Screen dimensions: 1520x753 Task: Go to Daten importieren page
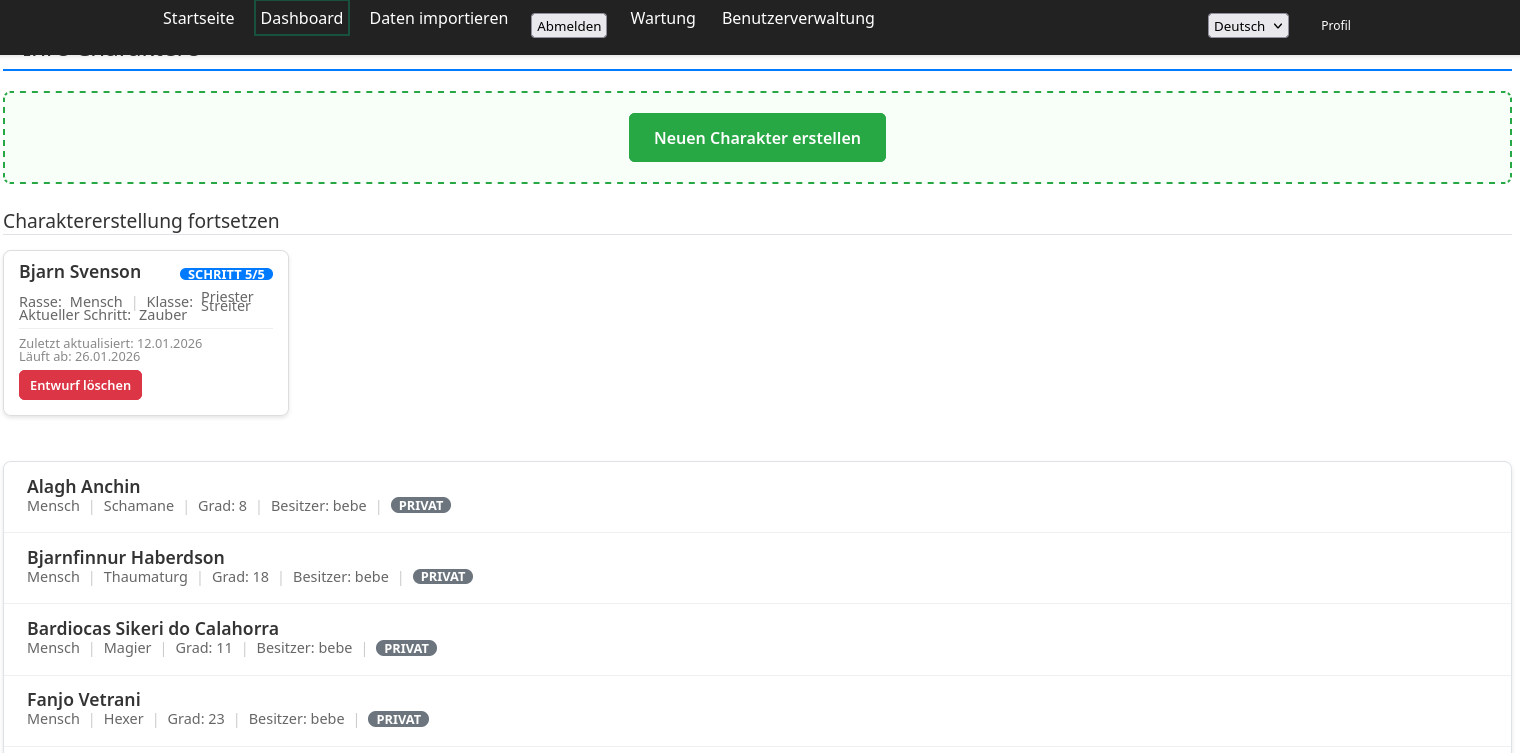(438, 19)
